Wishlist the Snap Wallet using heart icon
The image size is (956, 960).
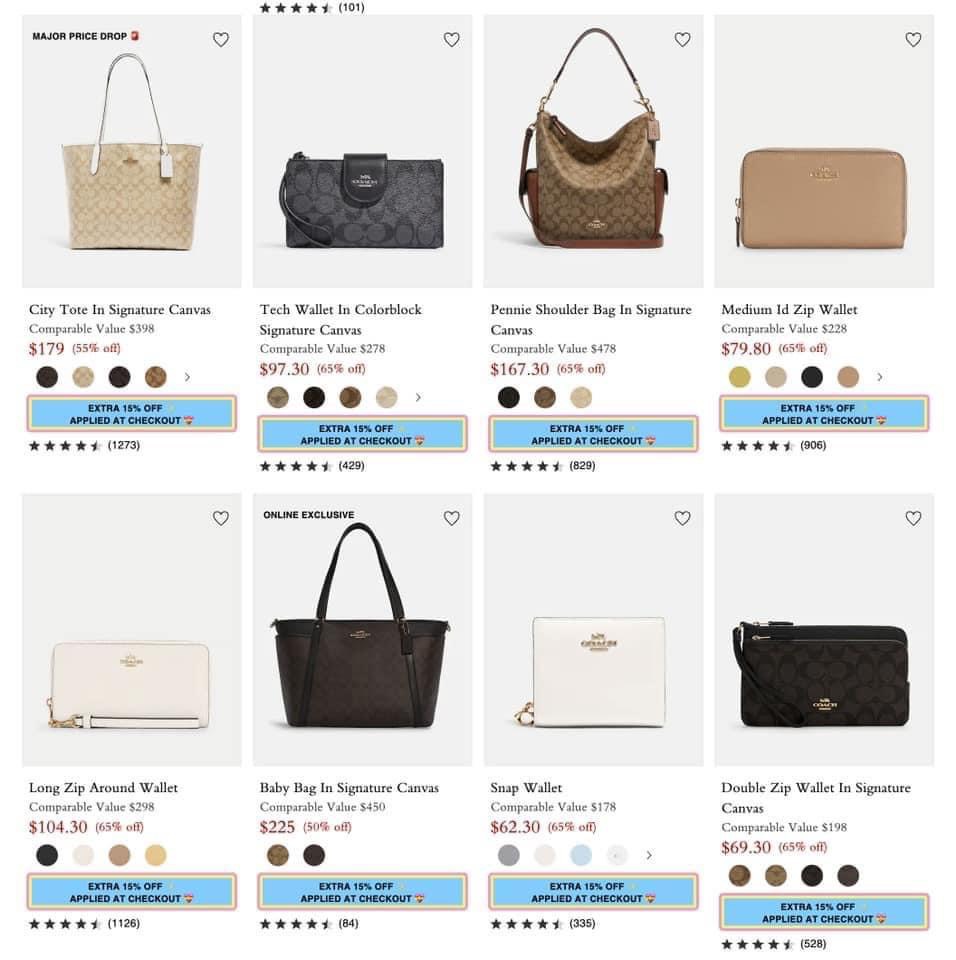682,518
